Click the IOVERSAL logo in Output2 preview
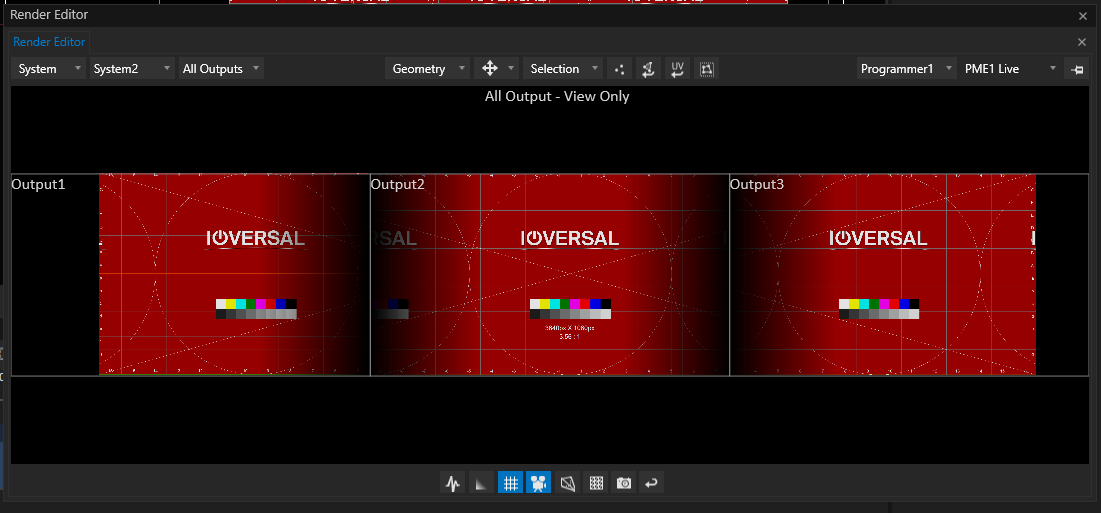Image resolution: width=1101 pixels, height=513 pixels. (x=569, y=239)
